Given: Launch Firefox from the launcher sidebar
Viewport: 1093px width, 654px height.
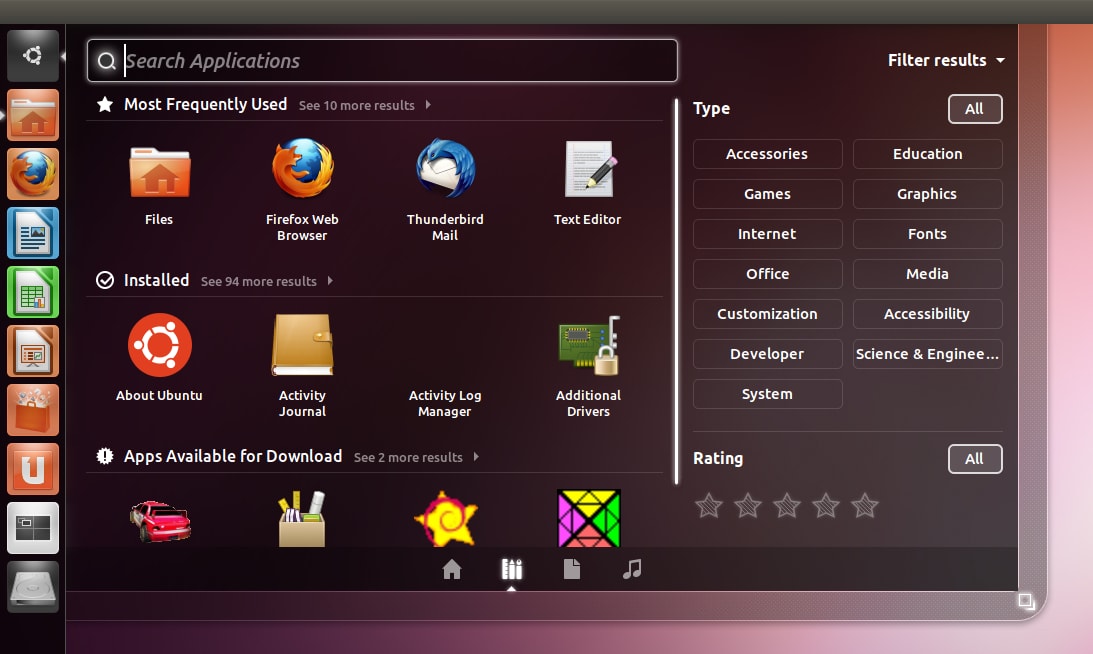Looking at the screenshot, I should click(x=33, y=174).
